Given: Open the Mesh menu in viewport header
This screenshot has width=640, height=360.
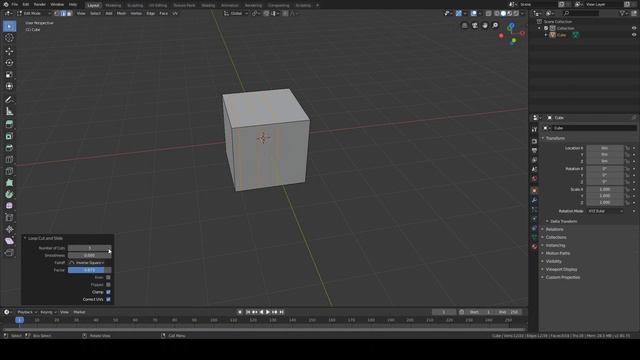Looking at the screenshot, I should pyautogui.click(x=121, y=13).
